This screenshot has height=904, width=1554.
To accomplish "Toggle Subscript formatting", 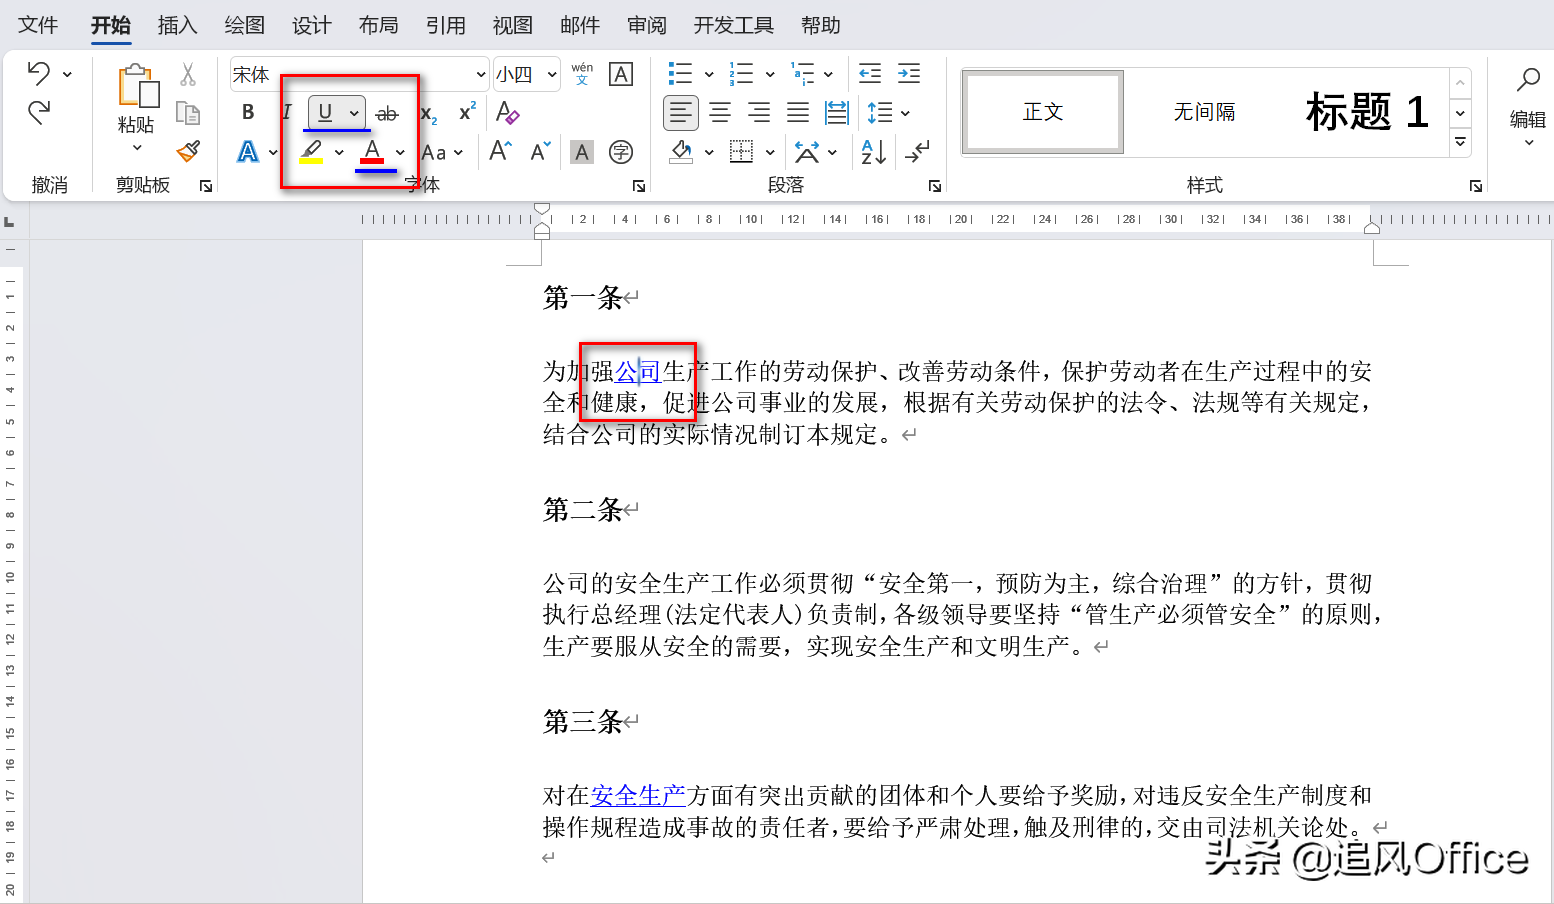I will point(428,114).
